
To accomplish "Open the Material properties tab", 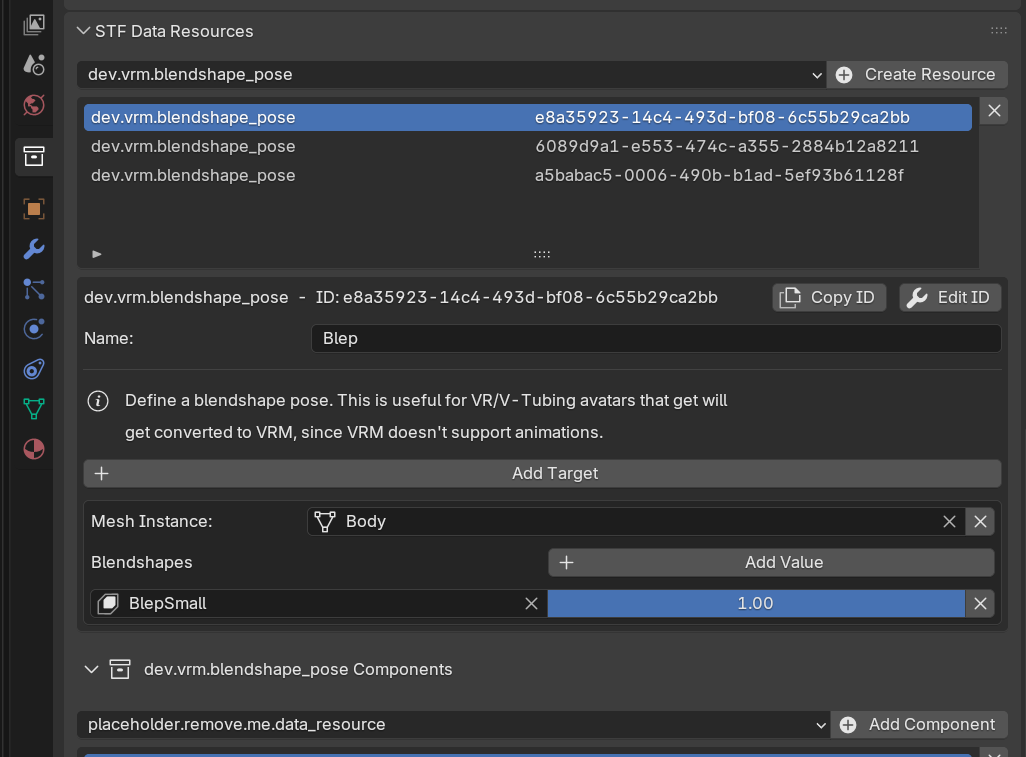I will click(34, 449).
